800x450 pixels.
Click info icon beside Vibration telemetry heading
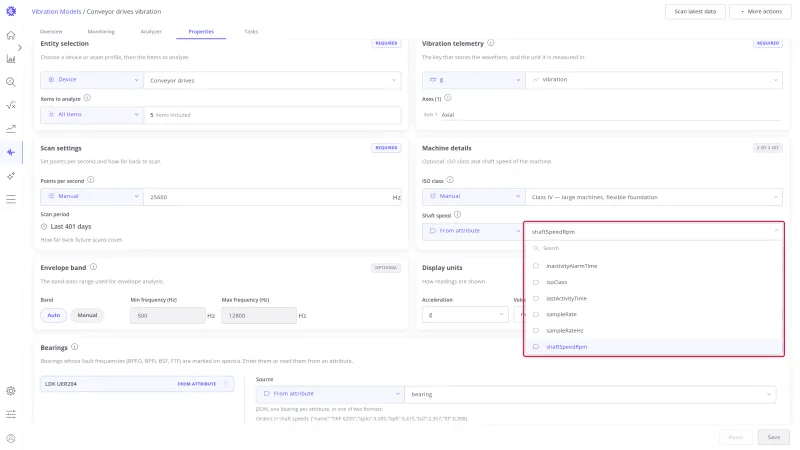pyautogui.click(x=490, y=43)
